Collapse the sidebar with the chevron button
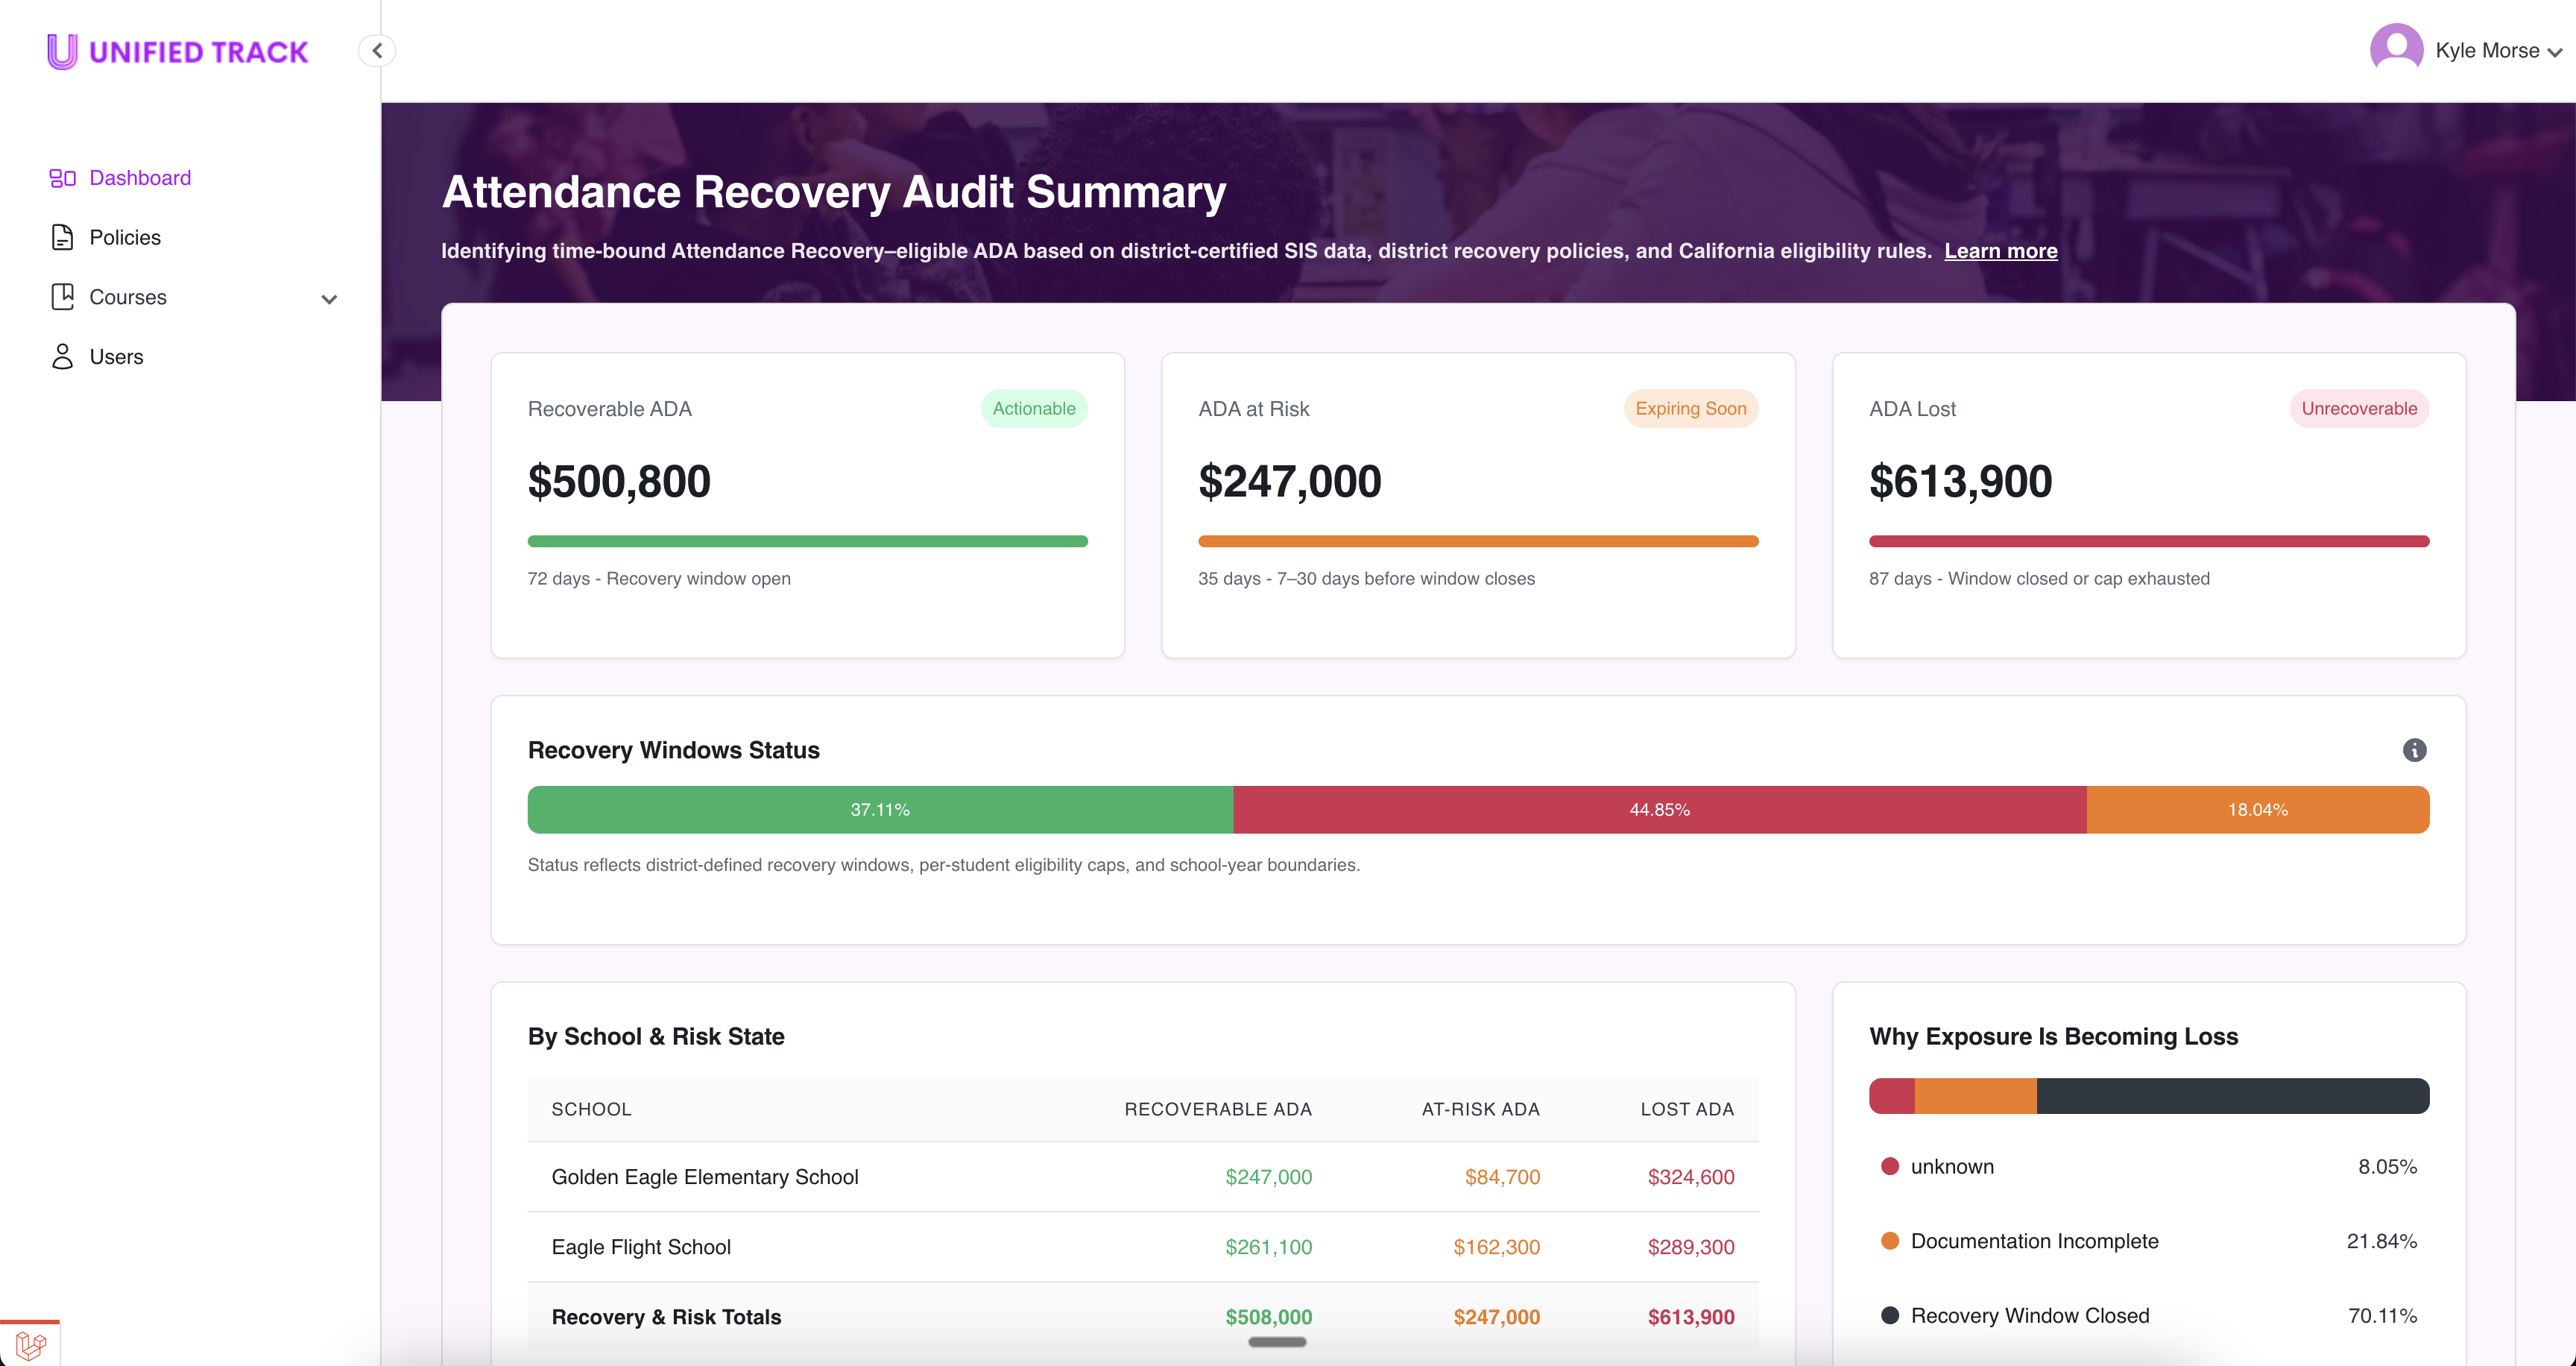This screenshot has width=2576, height=1366. [x=377, y=50]
